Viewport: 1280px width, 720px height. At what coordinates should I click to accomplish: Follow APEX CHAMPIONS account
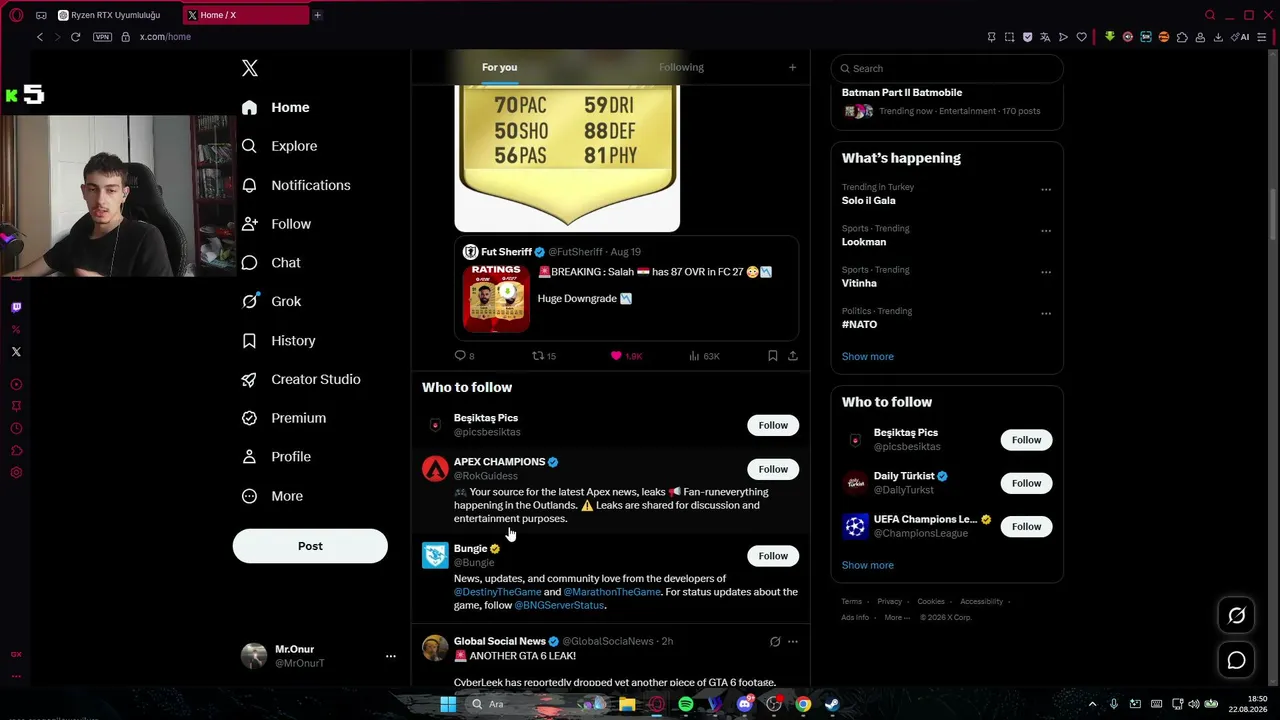773,469
